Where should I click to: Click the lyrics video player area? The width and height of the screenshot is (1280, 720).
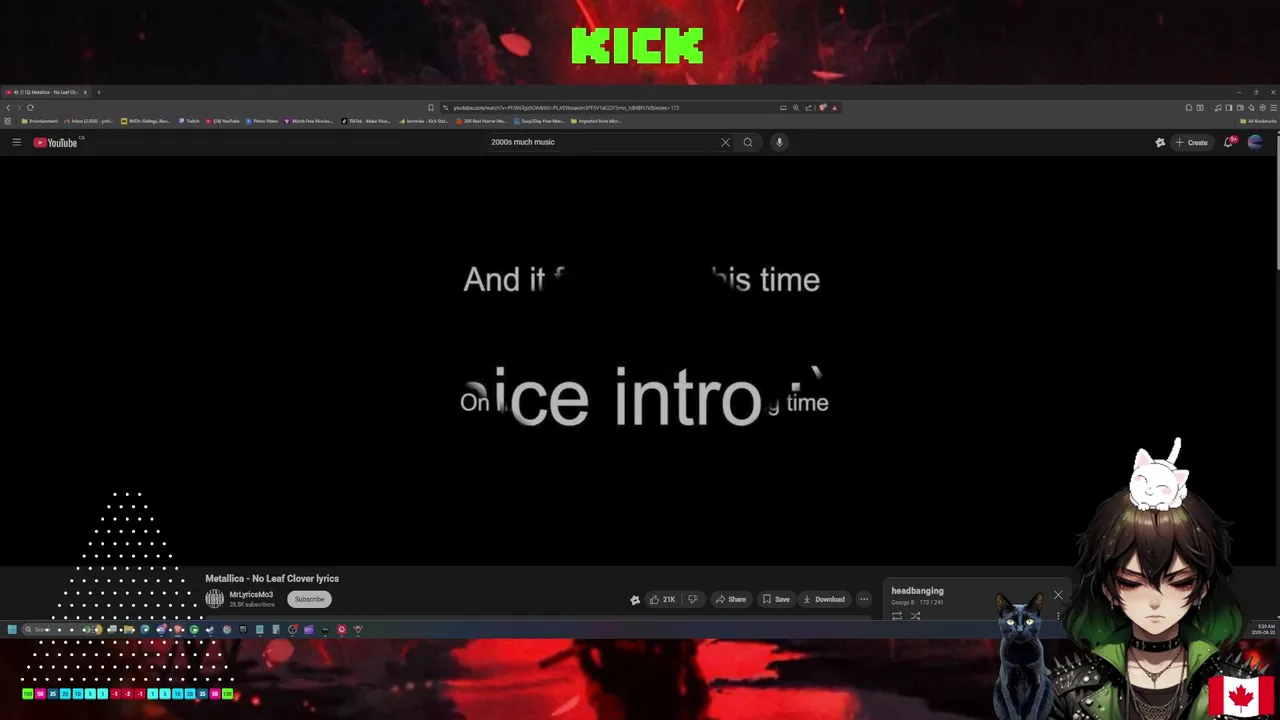pyautogui.click(x=640, y=360)
